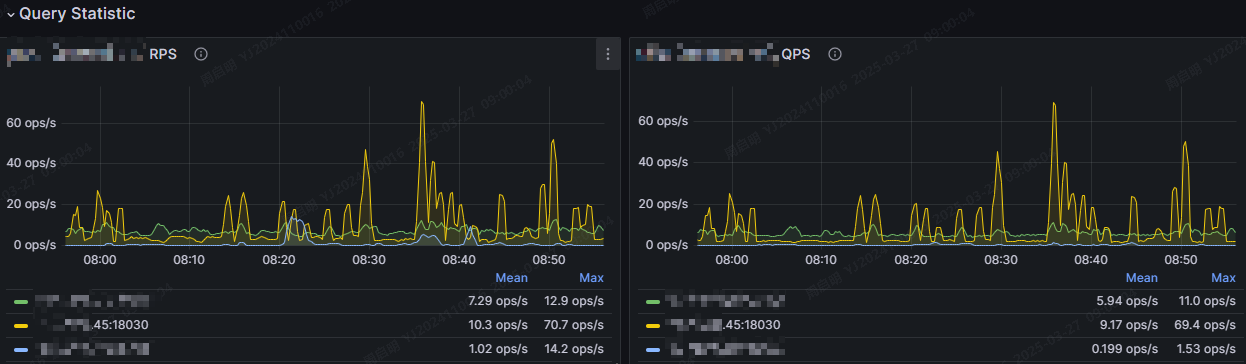
Task: Open the RPS panel three-dot menu
Action: (607, 55)
